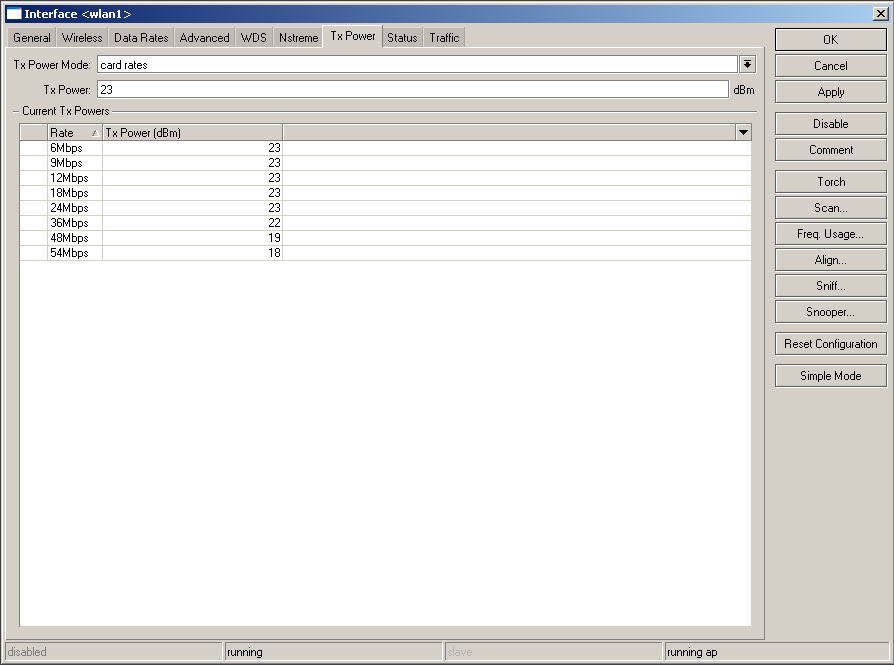The image size is (894, 665).
Task: Click the 'disabled' status bar entry
Action: pos(114,652)
